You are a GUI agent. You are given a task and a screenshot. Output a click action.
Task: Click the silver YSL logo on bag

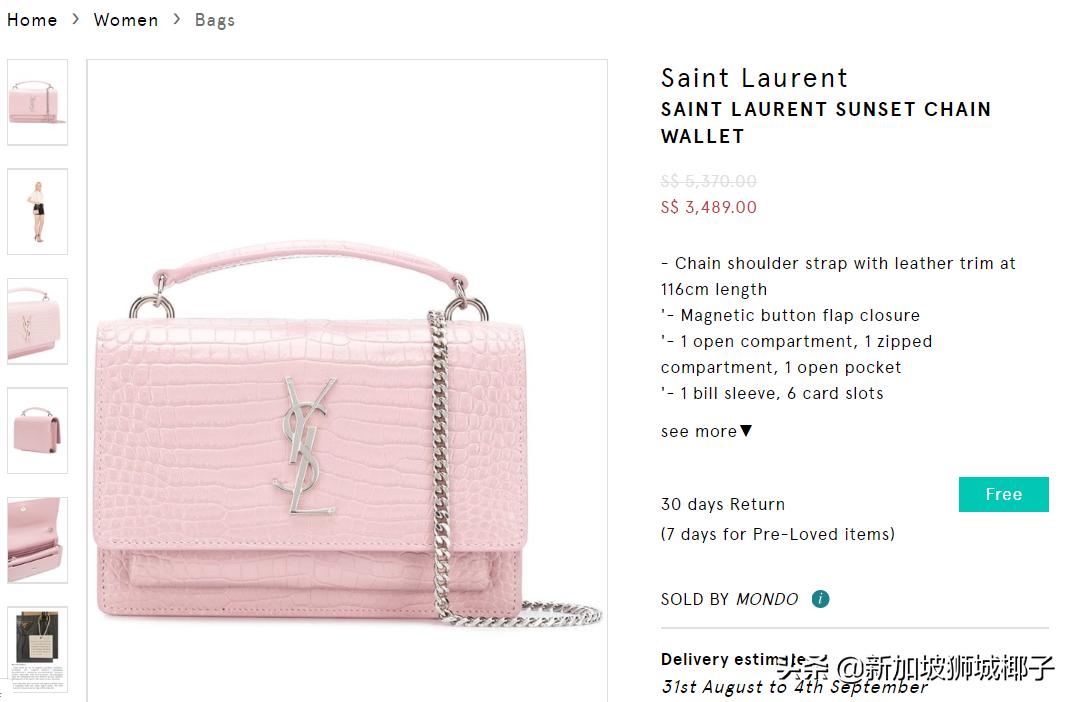306,446
